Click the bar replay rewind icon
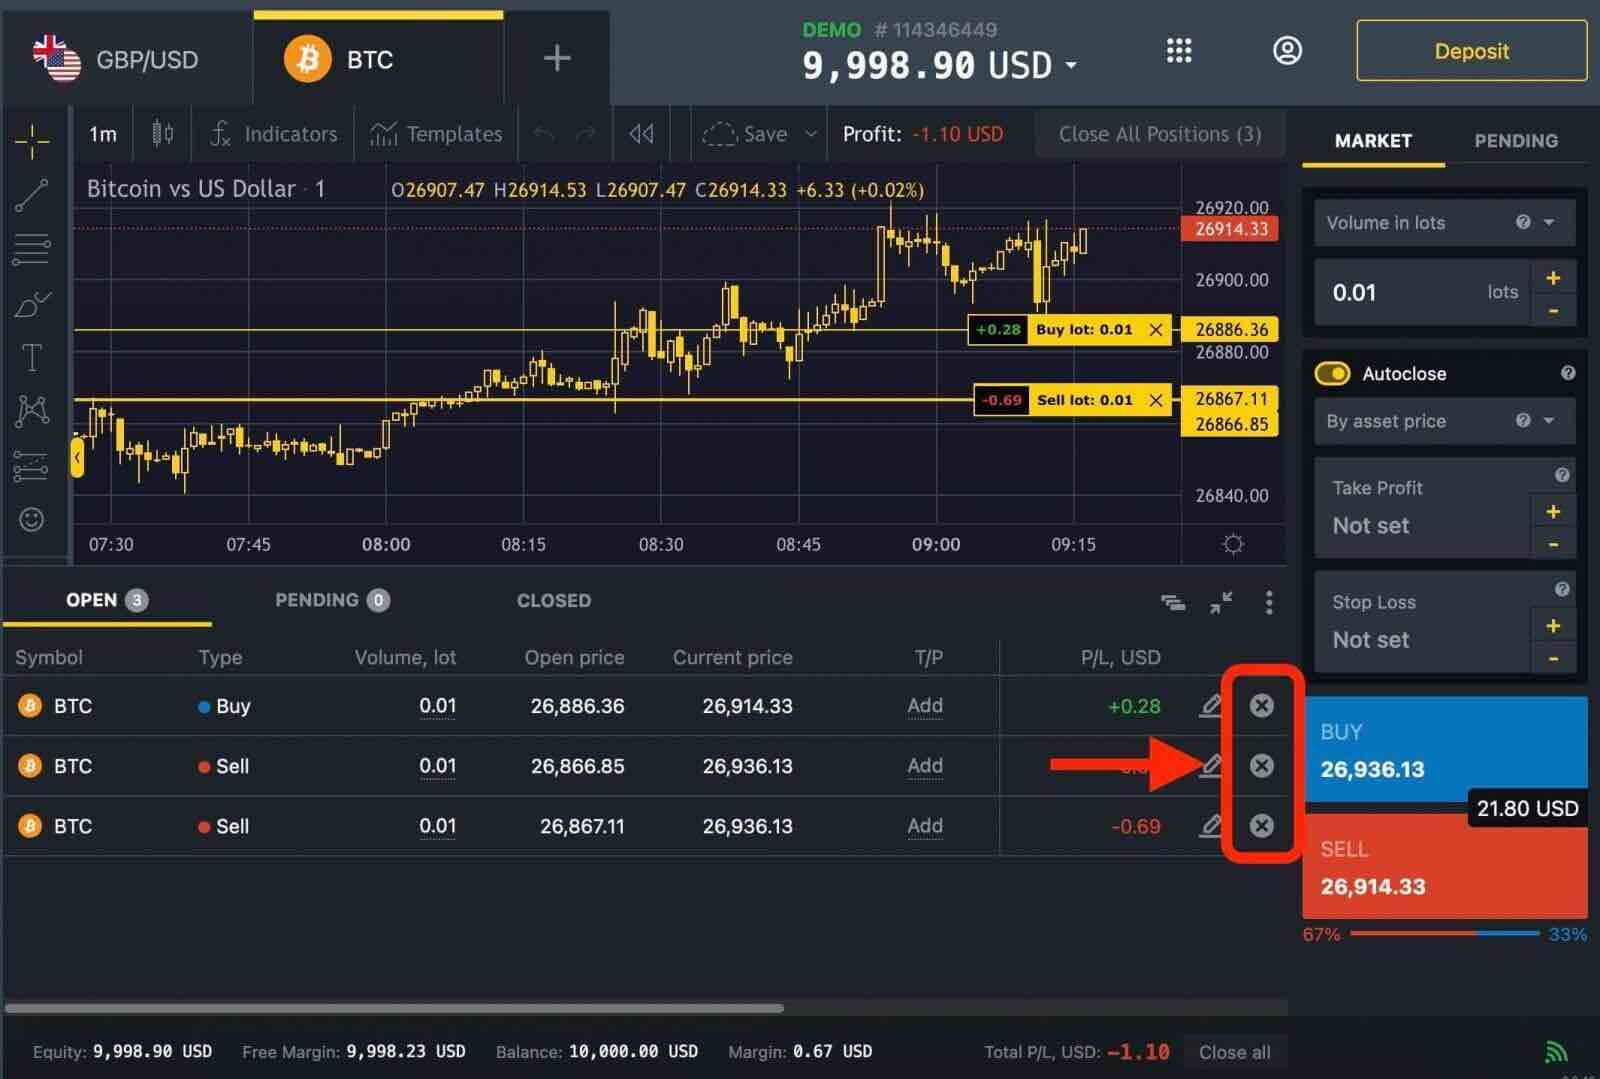The height and width of the screenshot is (1079, 1600). (x=641, y=133)
